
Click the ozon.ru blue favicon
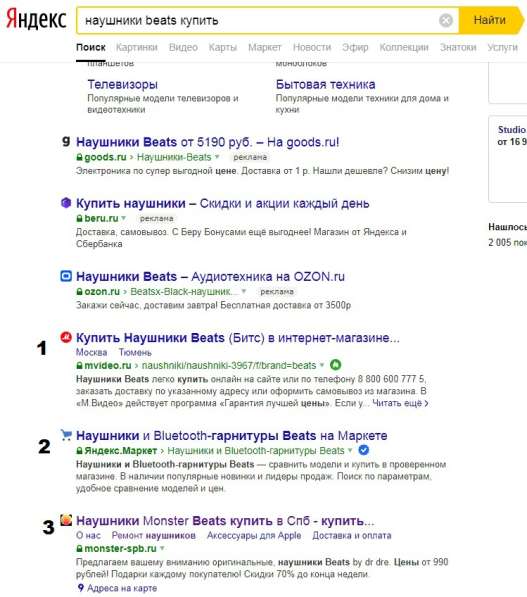pos(66,276)
